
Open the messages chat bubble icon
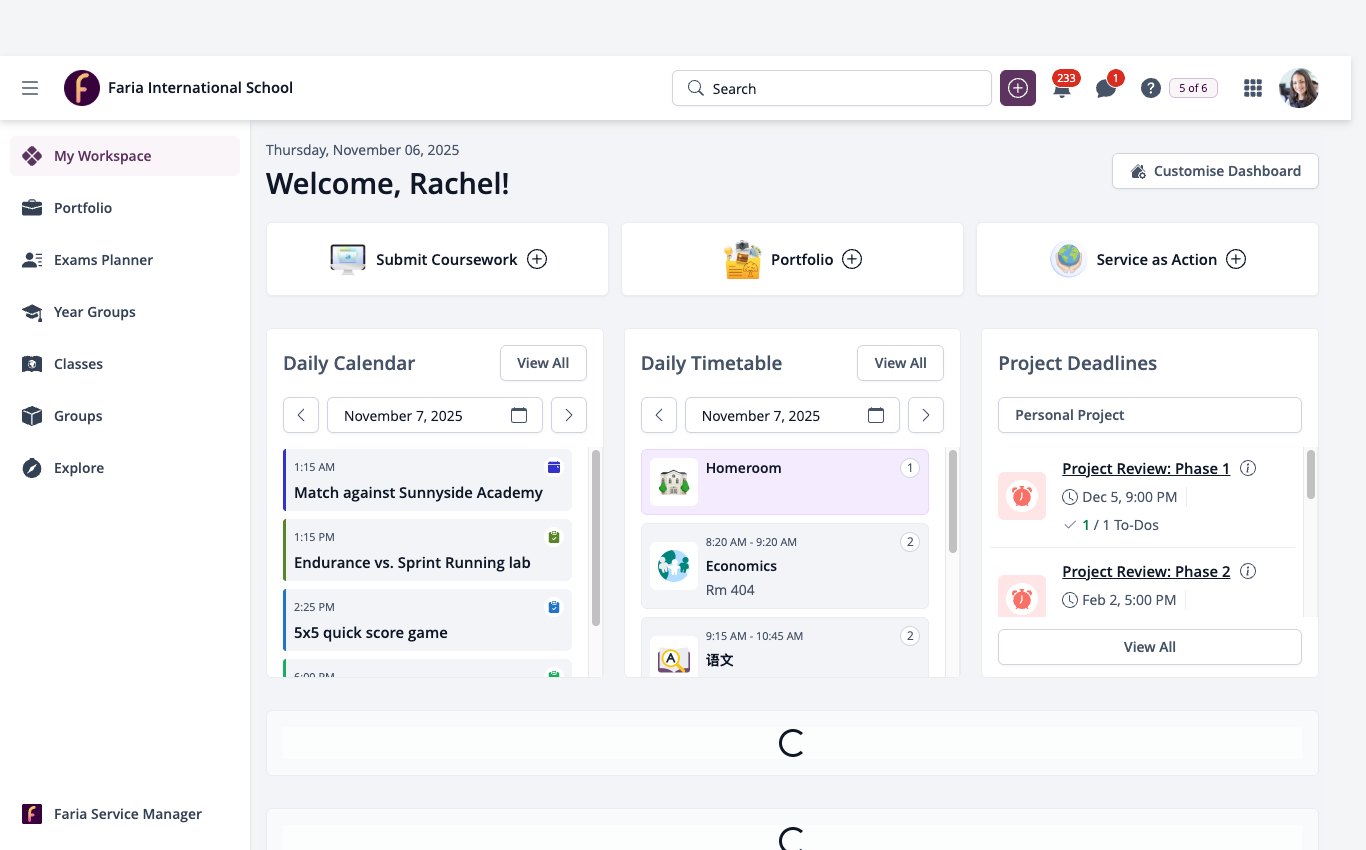click(x=1106, y=89)
